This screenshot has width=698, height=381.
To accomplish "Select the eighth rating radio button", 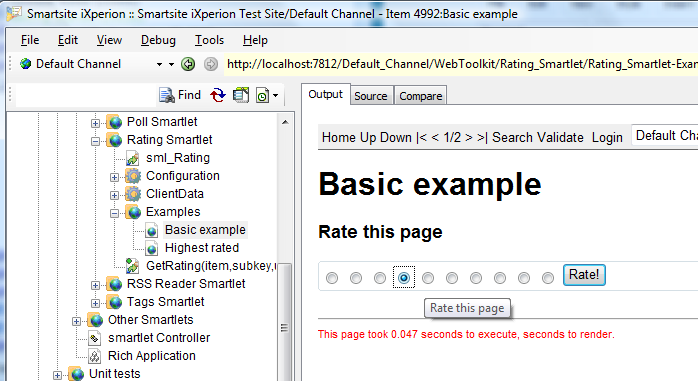I will [x=500, y=278].
